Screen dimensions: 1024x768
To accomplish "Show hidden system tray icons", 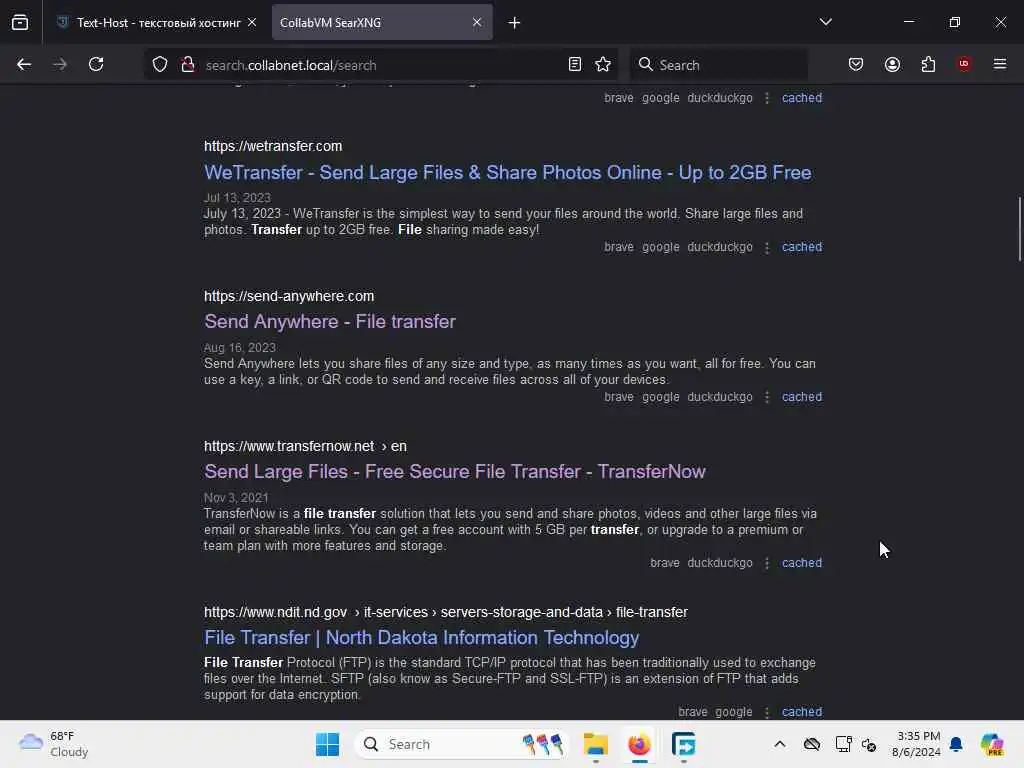I will pos(780,744).
